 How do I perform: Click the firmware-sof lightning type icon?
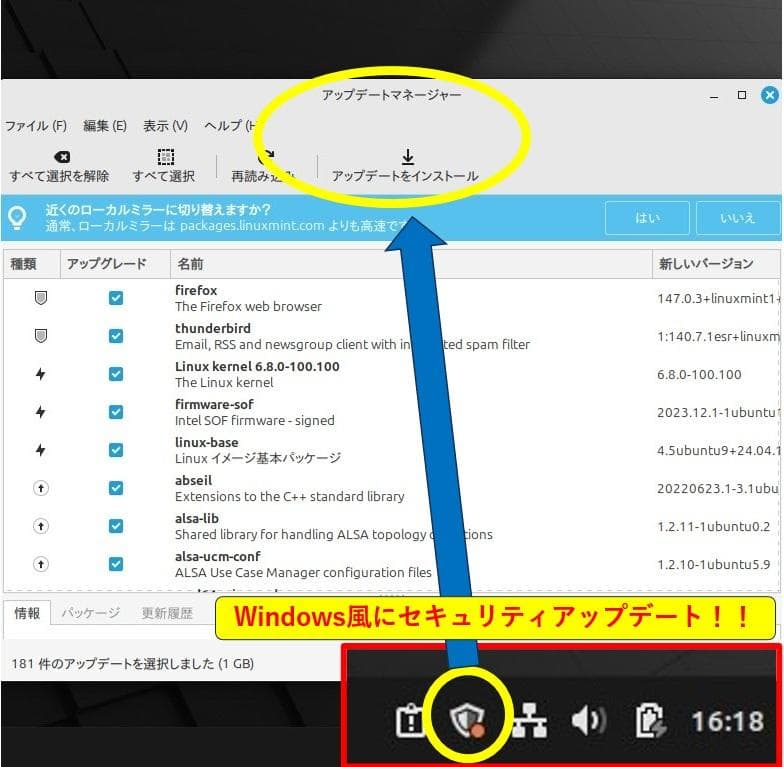[x=41, y=412]
